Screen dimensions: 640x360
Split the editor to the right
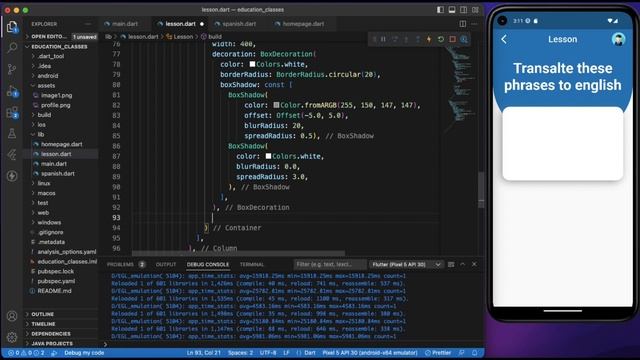pyautogui.click(x=462, y=24)
